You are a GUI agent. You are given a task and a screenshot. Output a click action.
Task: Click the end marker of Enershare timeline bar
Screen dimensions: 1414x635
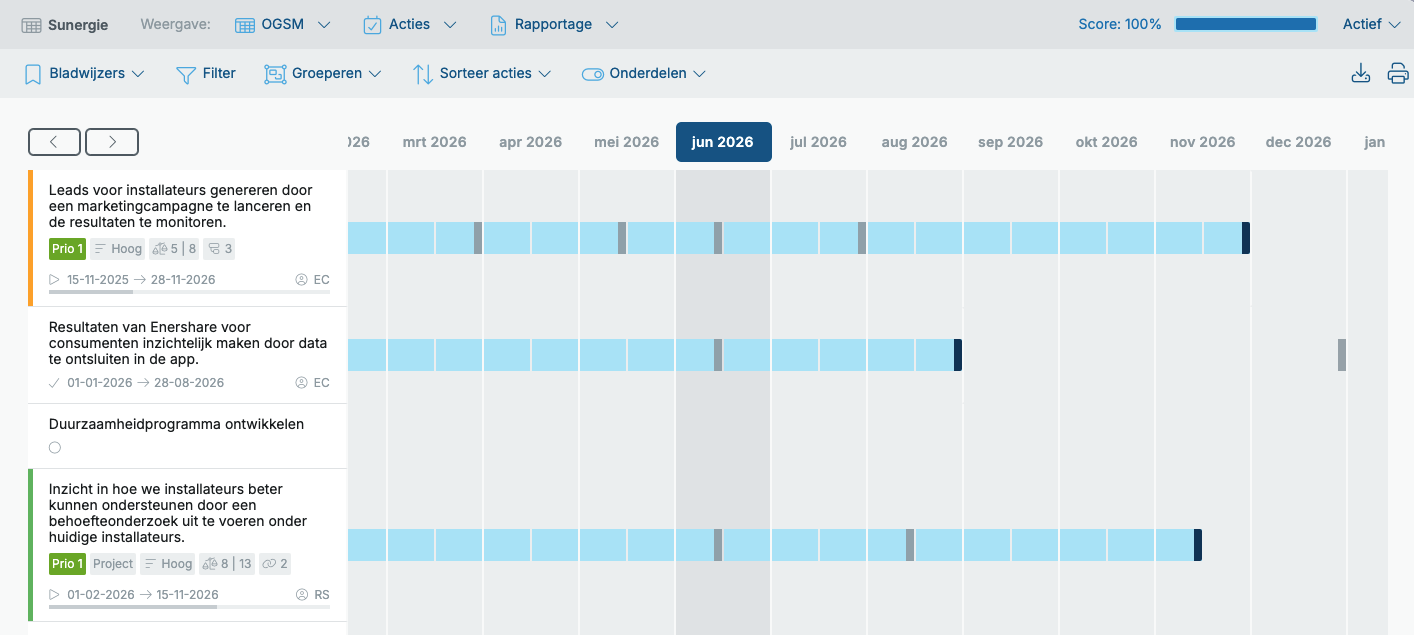[x=958, y=355]
